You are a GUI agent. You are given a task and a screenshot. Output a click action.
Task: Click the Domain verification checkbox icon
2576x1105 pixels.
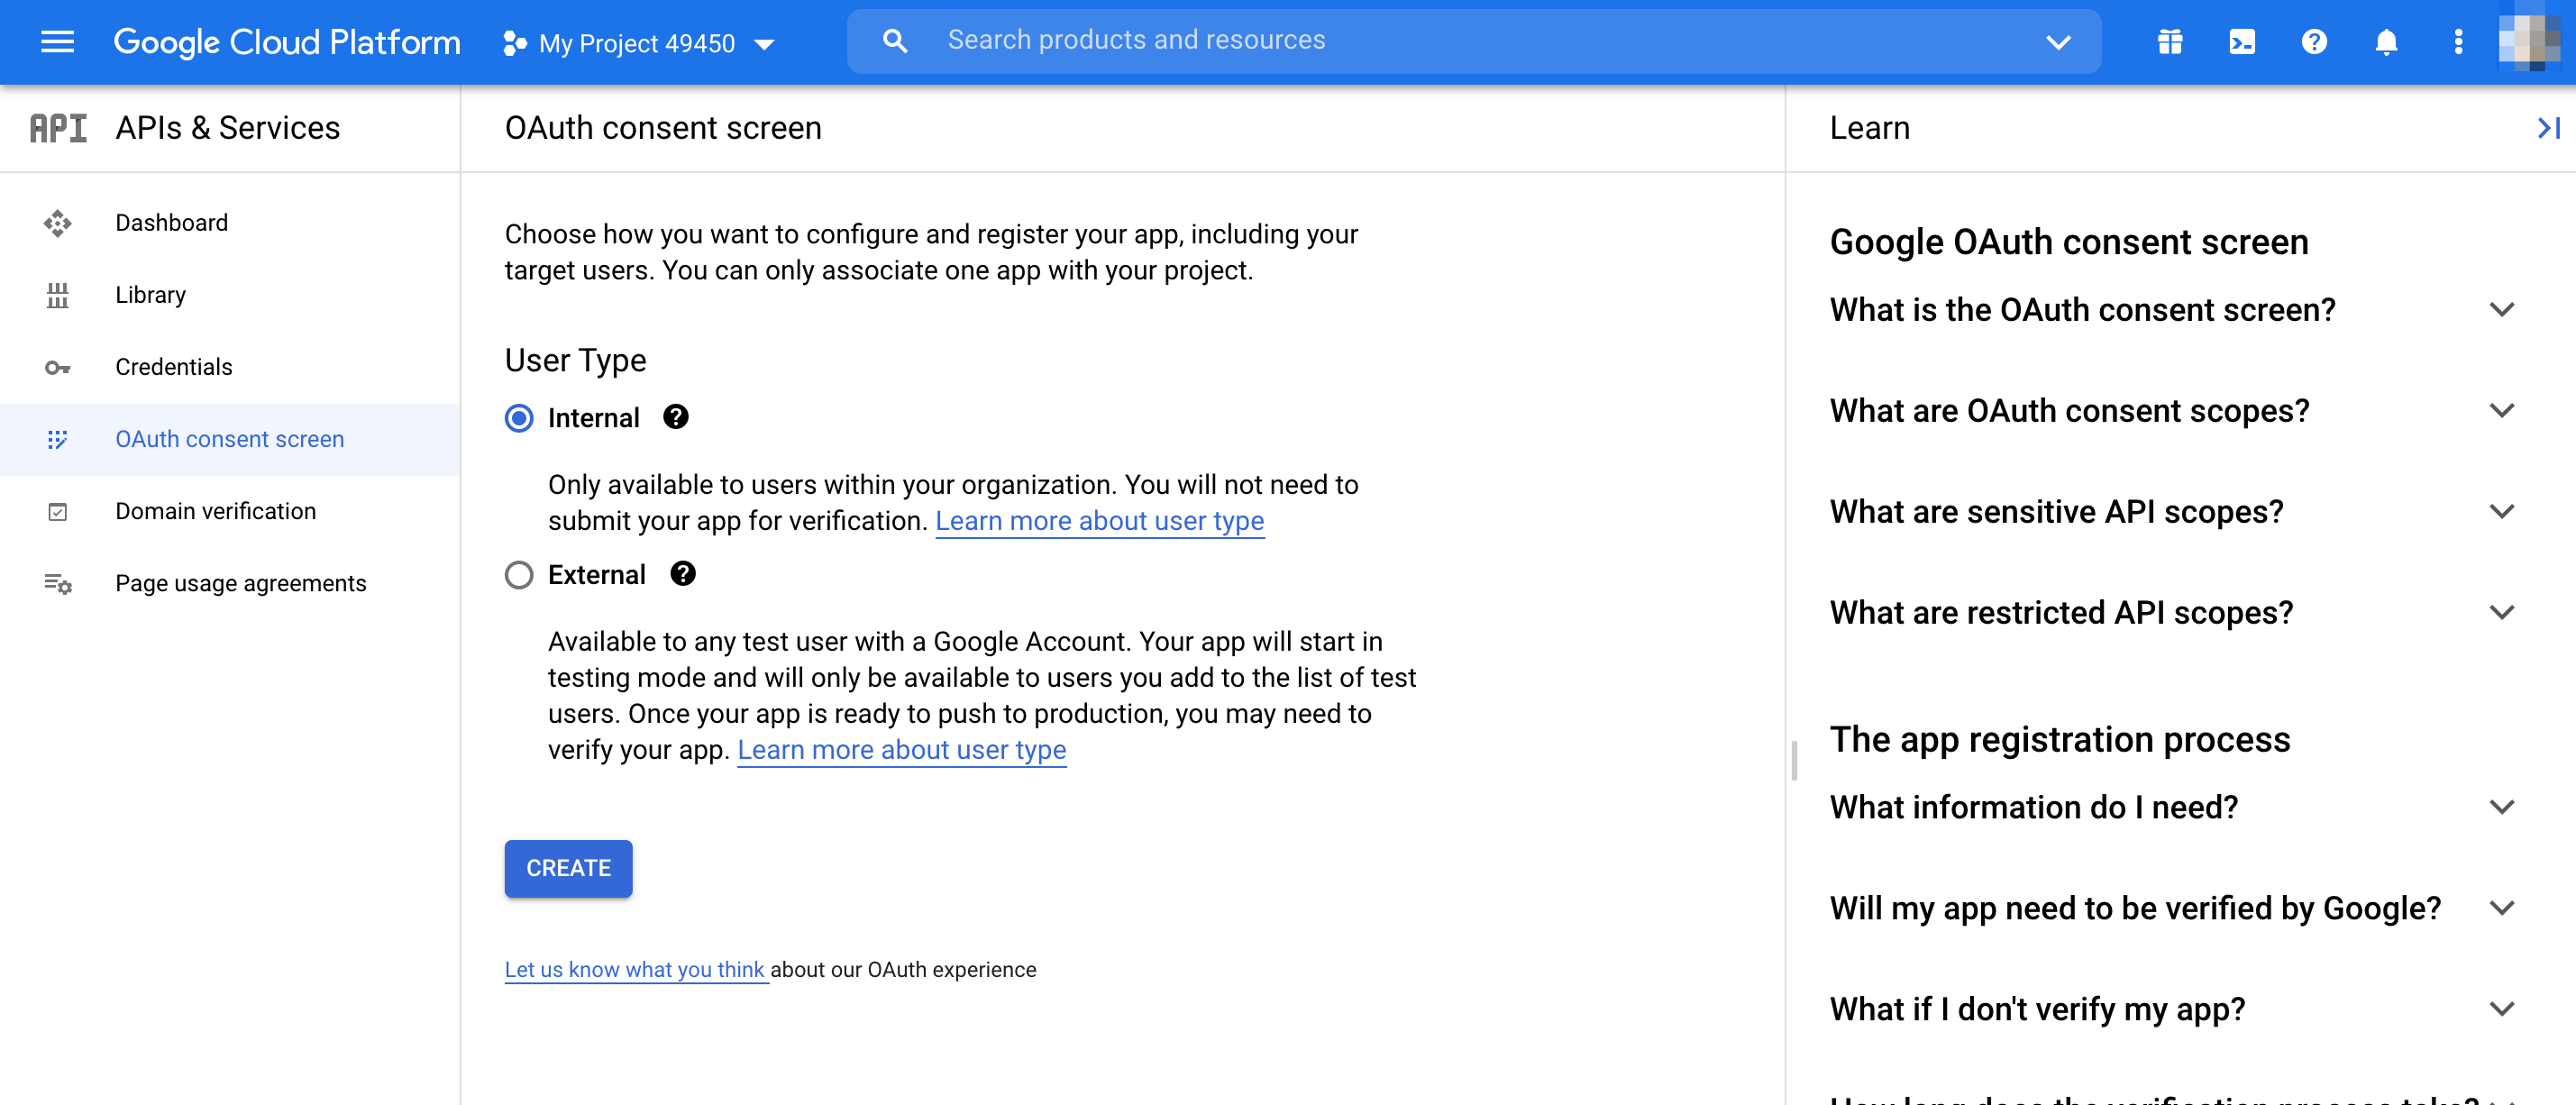tap(57, 512)
